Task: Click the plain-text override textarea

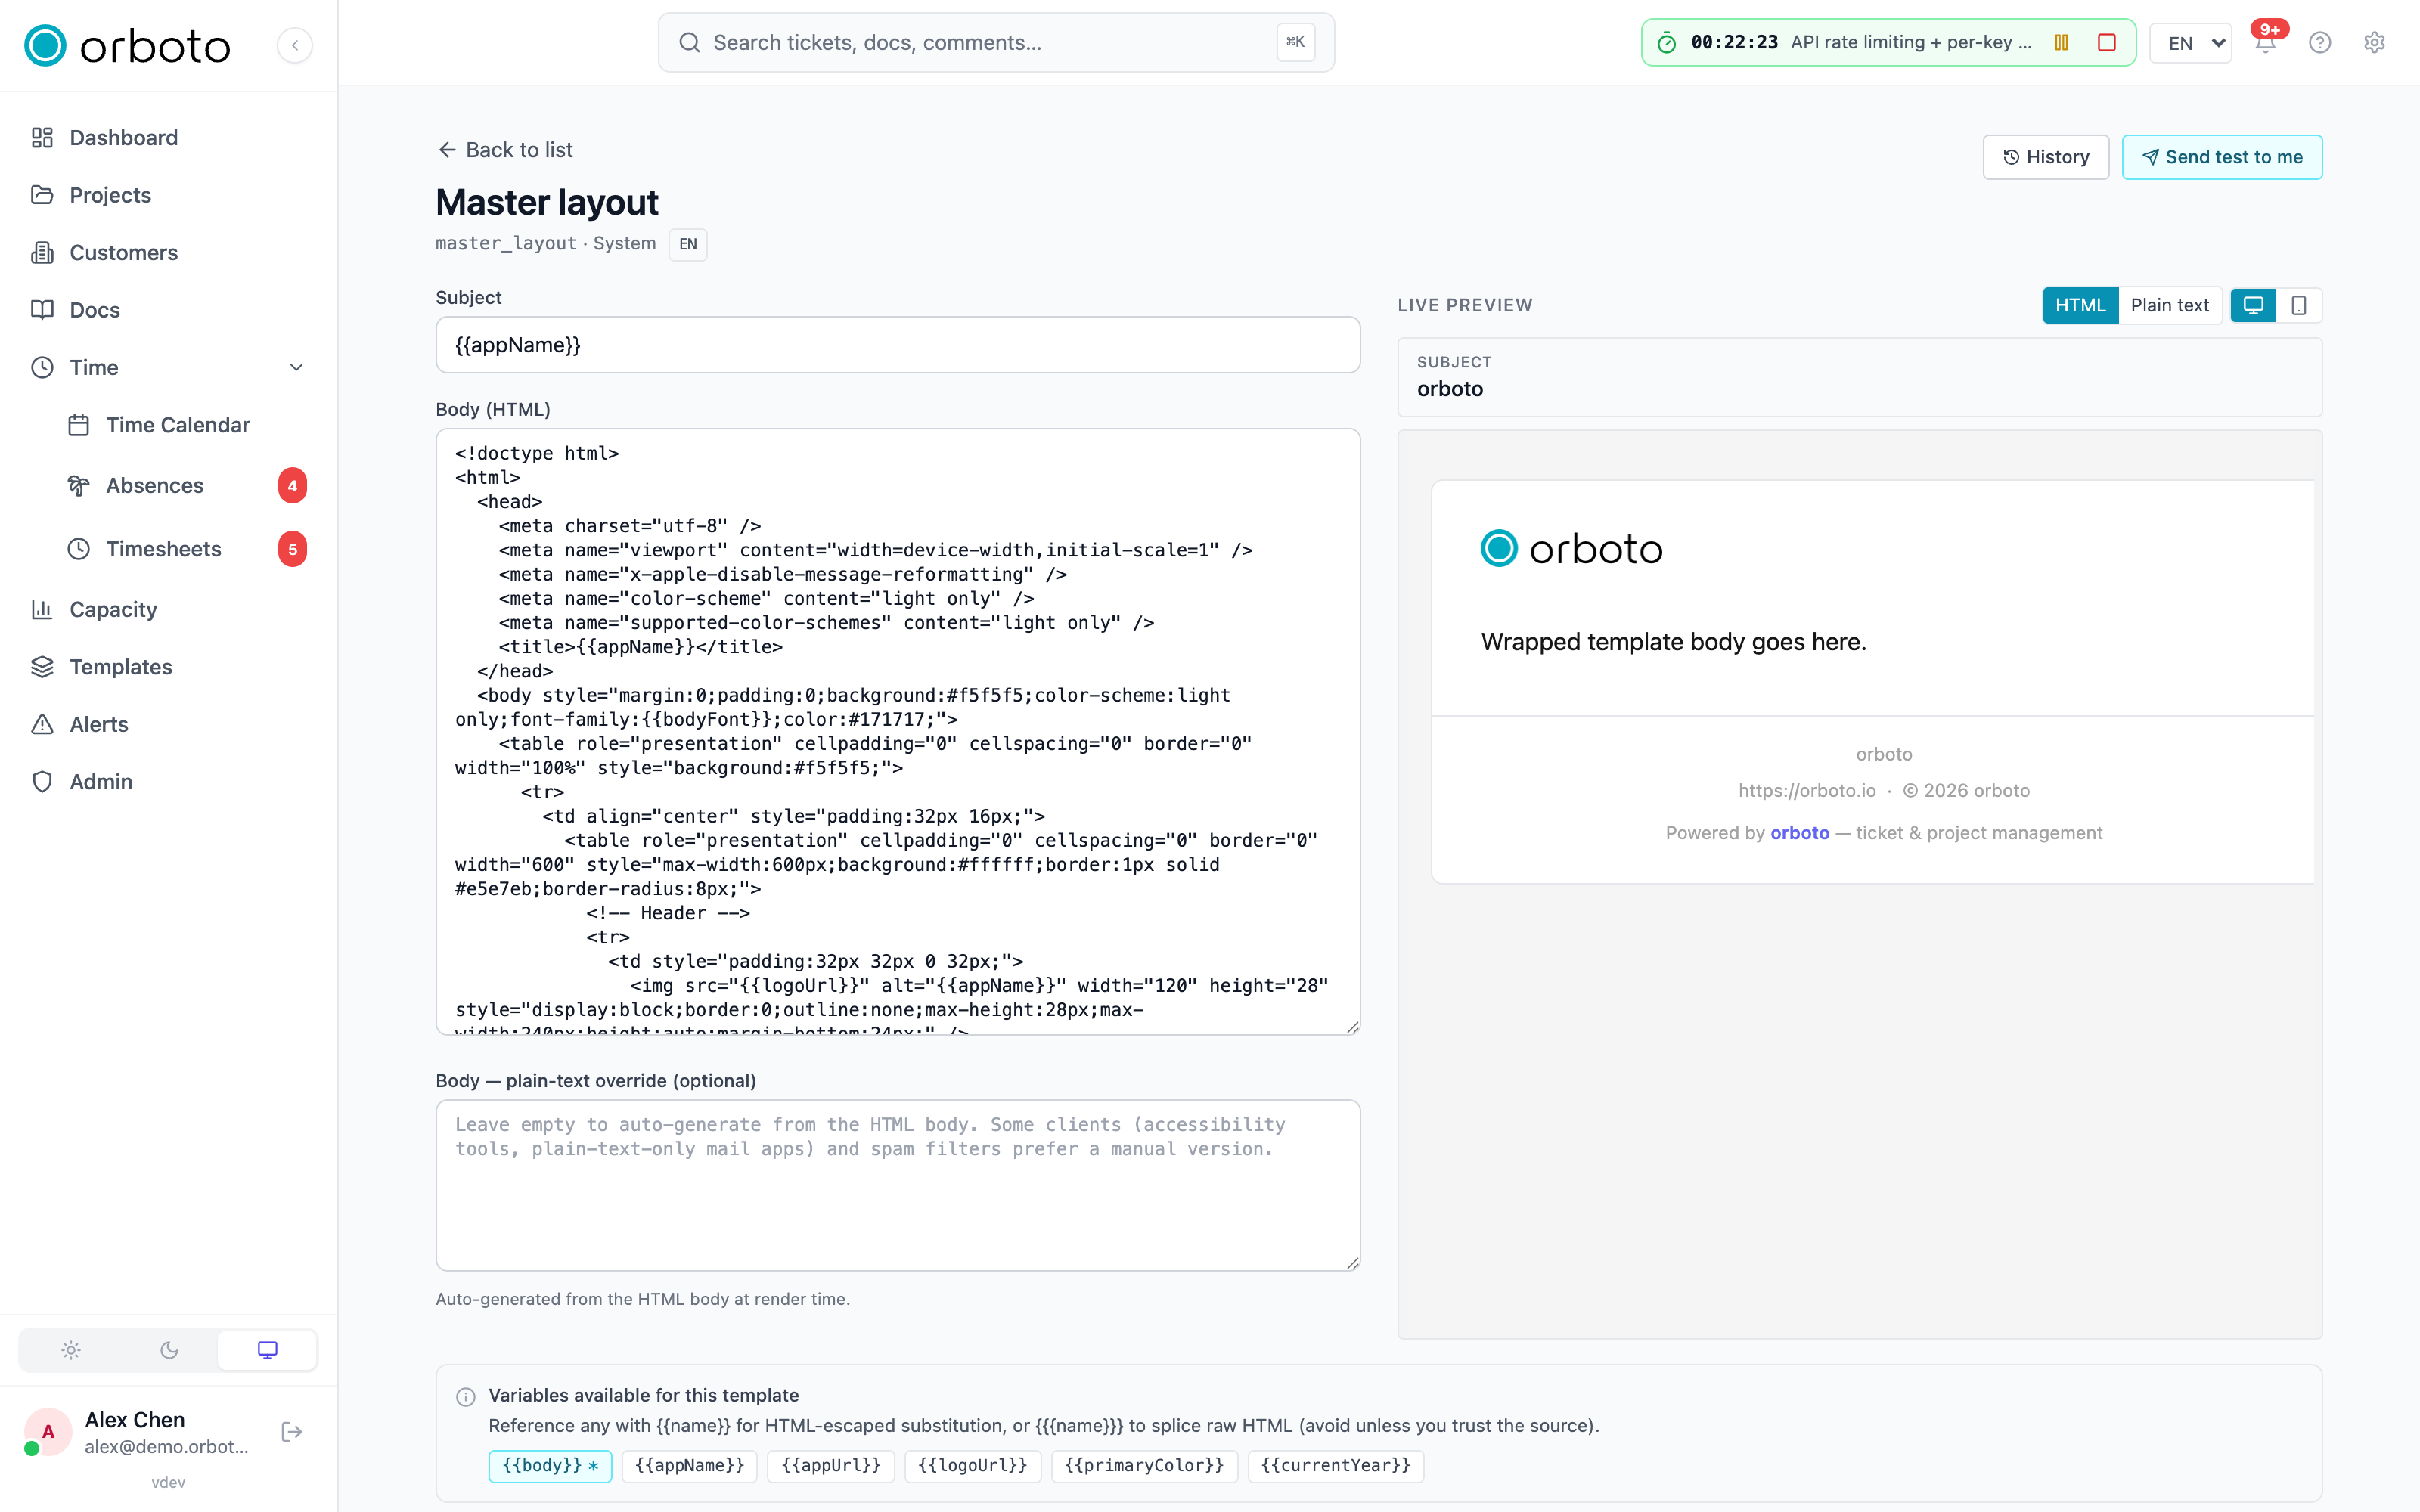Action: tap(897, 1185)
